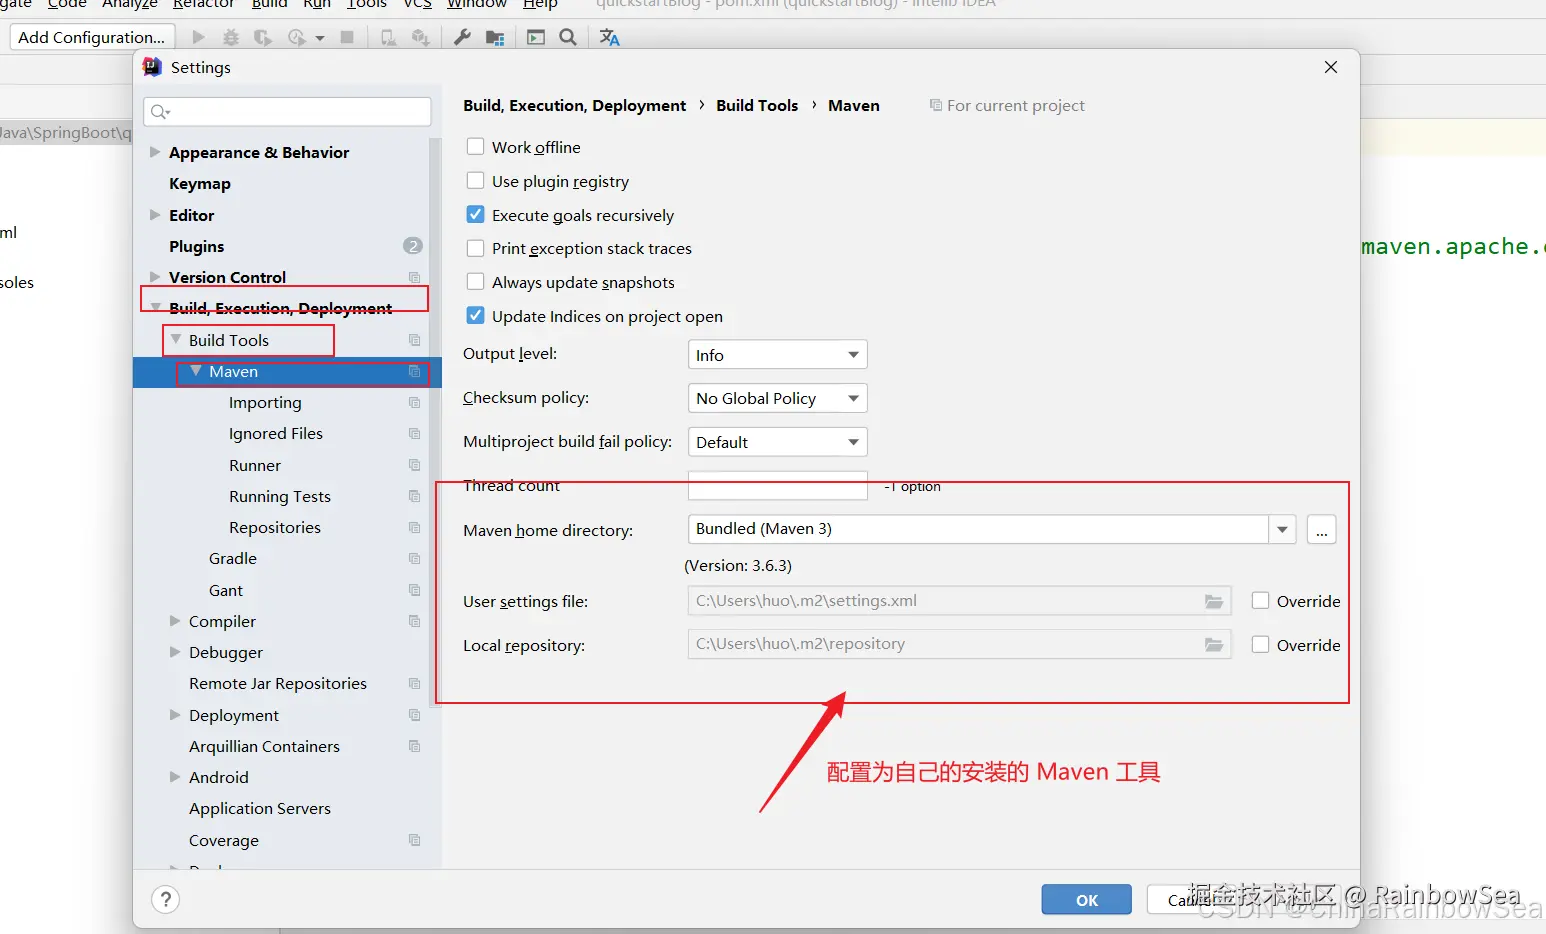Expand the Deployment node
Viewport: 1546px width, 934px height.
coord(175,715)
